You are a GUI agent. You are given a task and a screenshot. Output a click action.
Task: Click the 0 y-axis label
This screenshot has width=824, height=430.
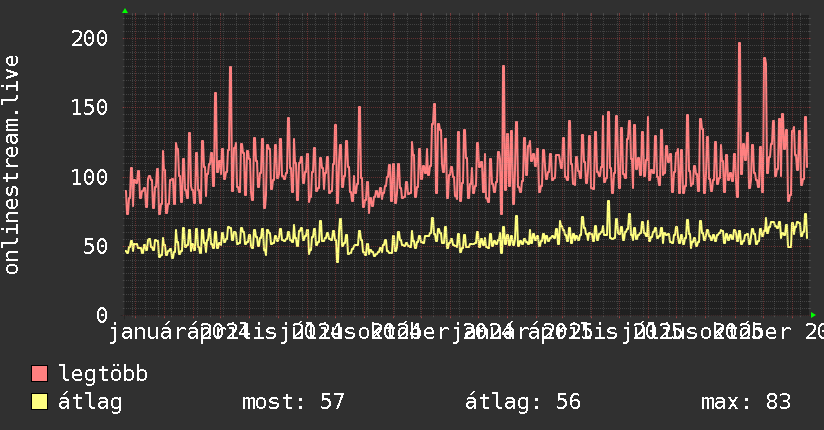coord(102,315)
